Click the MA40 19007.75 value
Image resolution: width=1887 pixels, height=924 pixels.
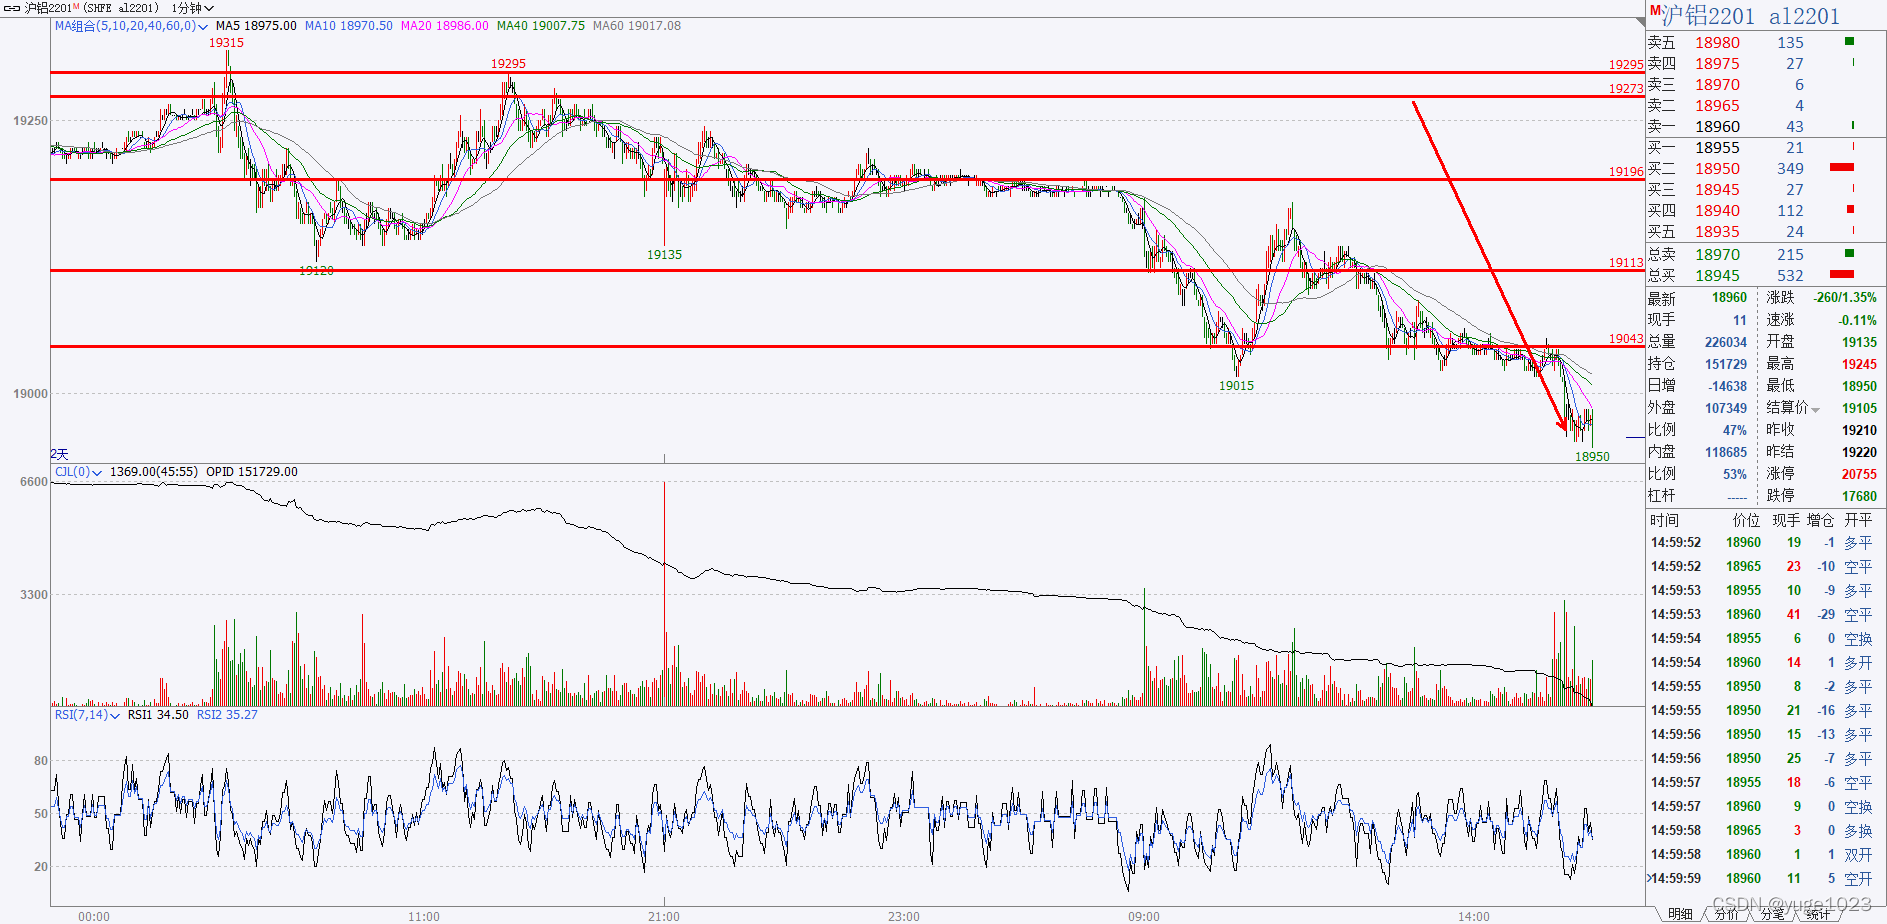tap(541, 26)
